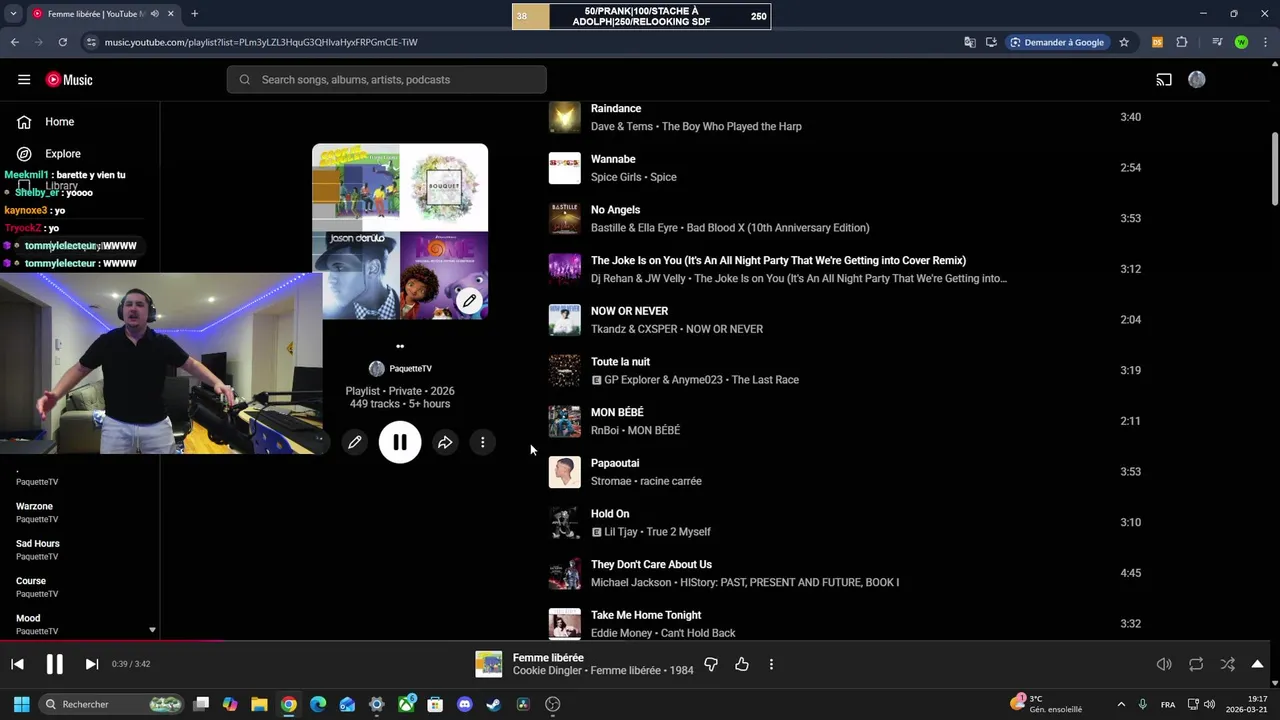Viewport: 1280px width, 720px height.
Task: Open the Windows Start menu
Action: click(x=21, y=704)
